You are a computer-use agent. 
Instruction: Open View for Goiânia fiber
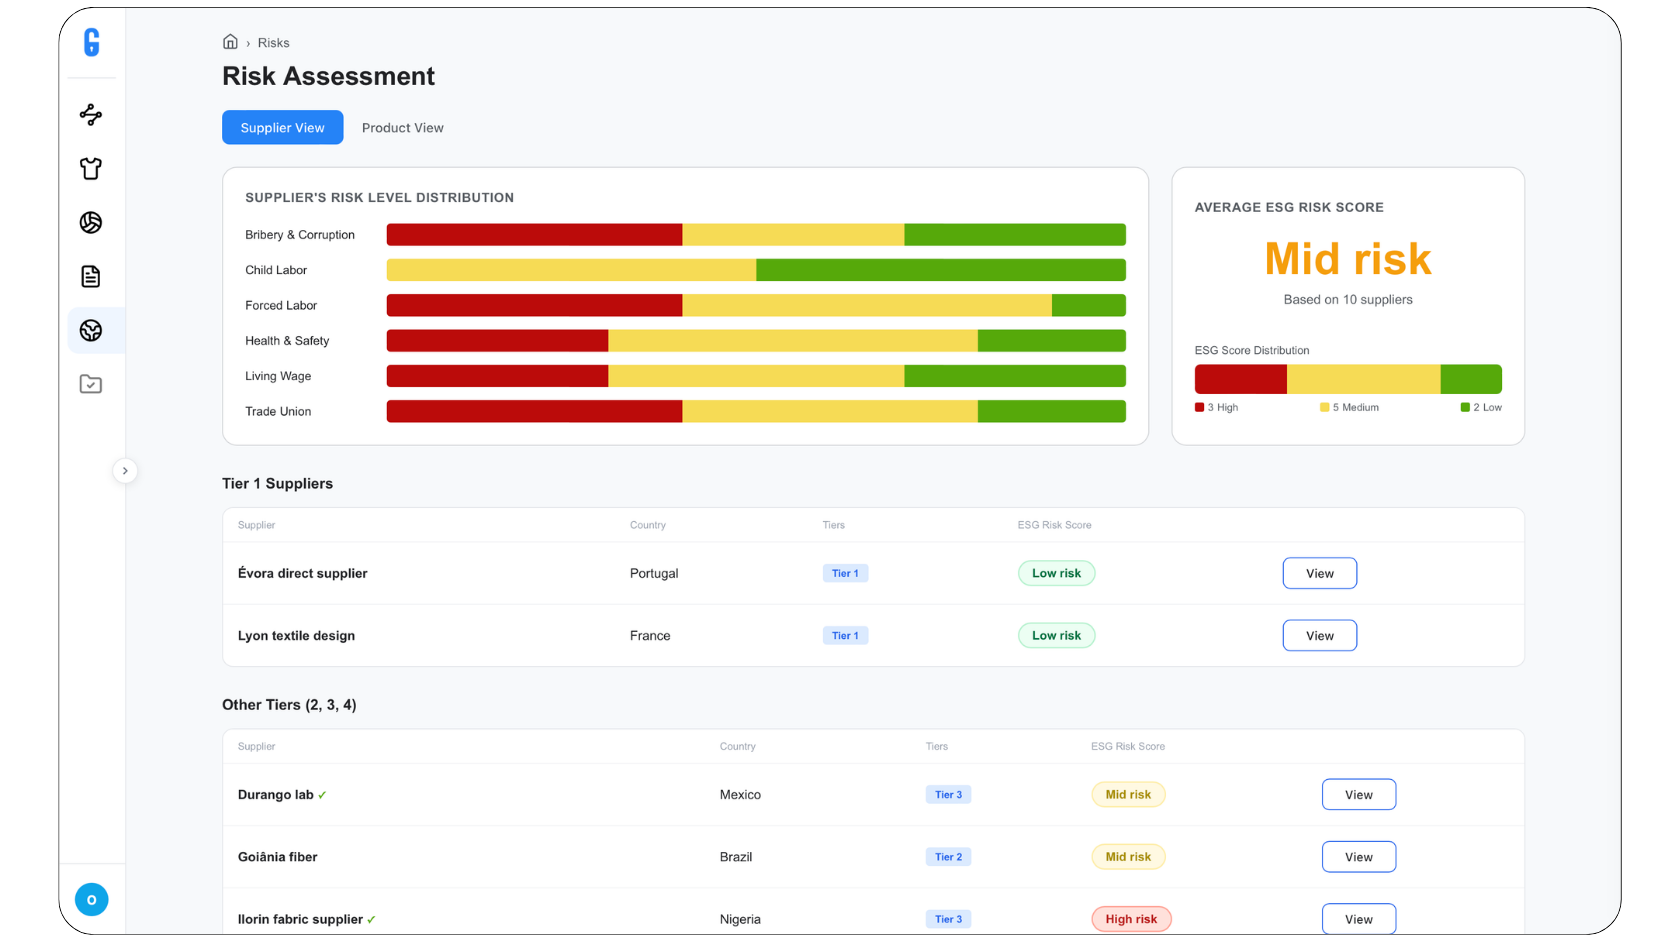[x=1358, y=857]
